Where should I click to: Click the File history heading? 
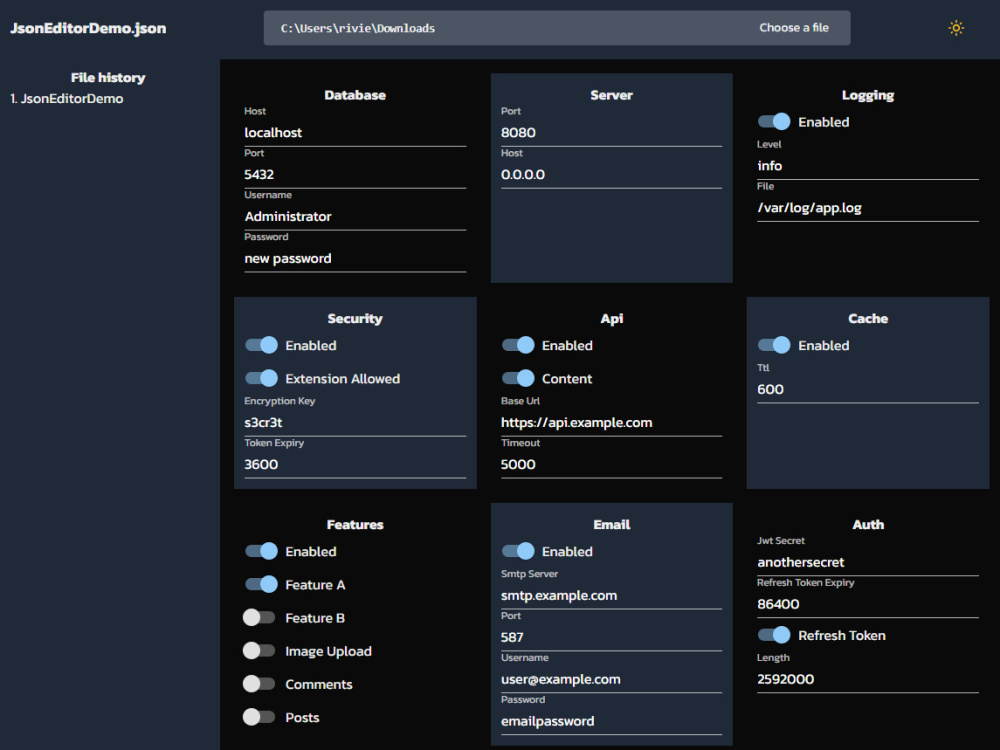click(x=108, y=78)
